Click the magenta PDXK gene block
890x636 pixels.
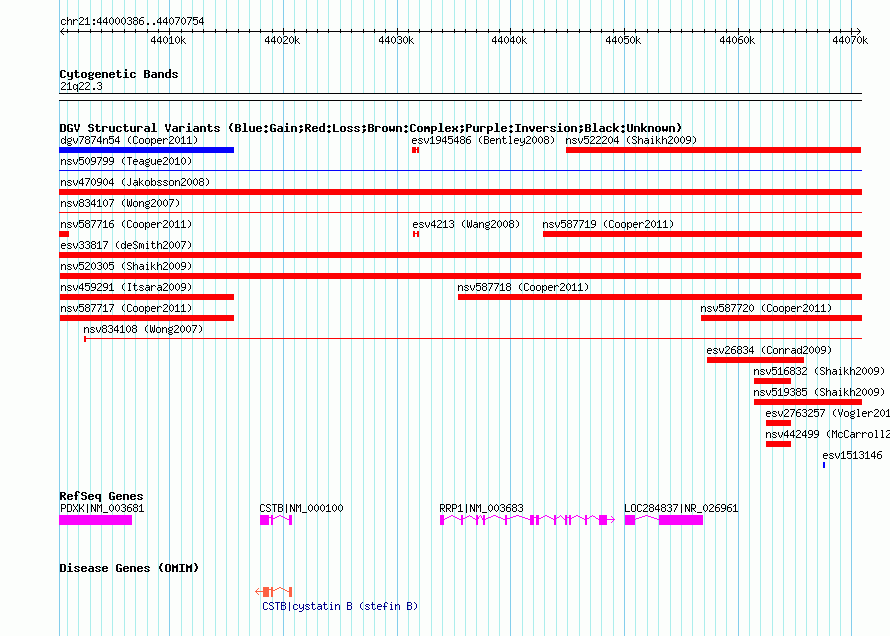click(x=95, y=520)
